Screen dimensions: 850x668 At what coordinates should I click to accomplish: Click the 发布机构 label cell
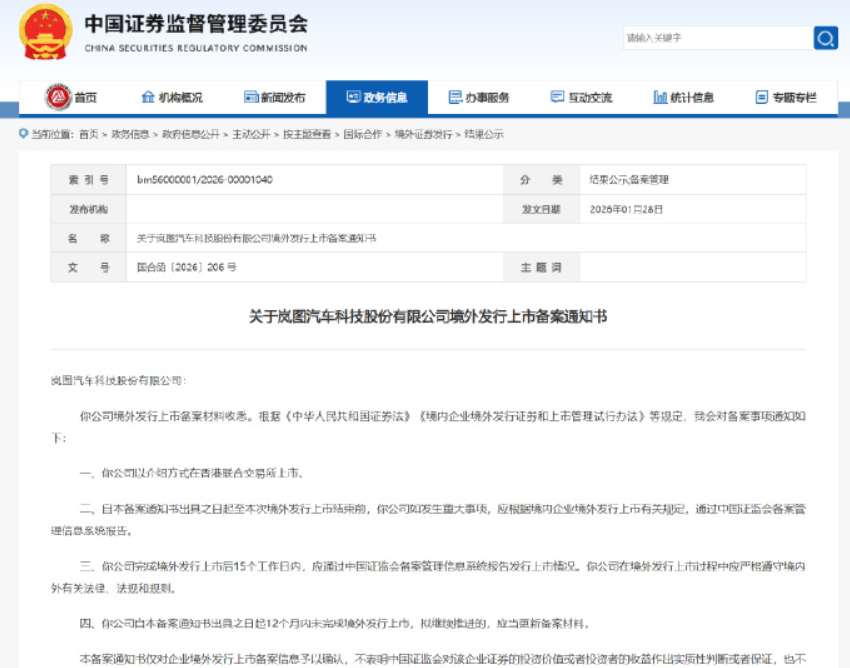(89, 209)
